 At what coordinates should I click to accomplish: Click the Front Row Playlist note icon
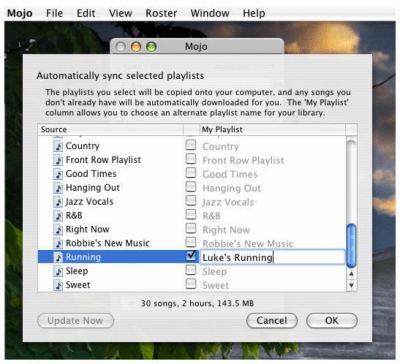pyautogui.click(x=58, y=160)
